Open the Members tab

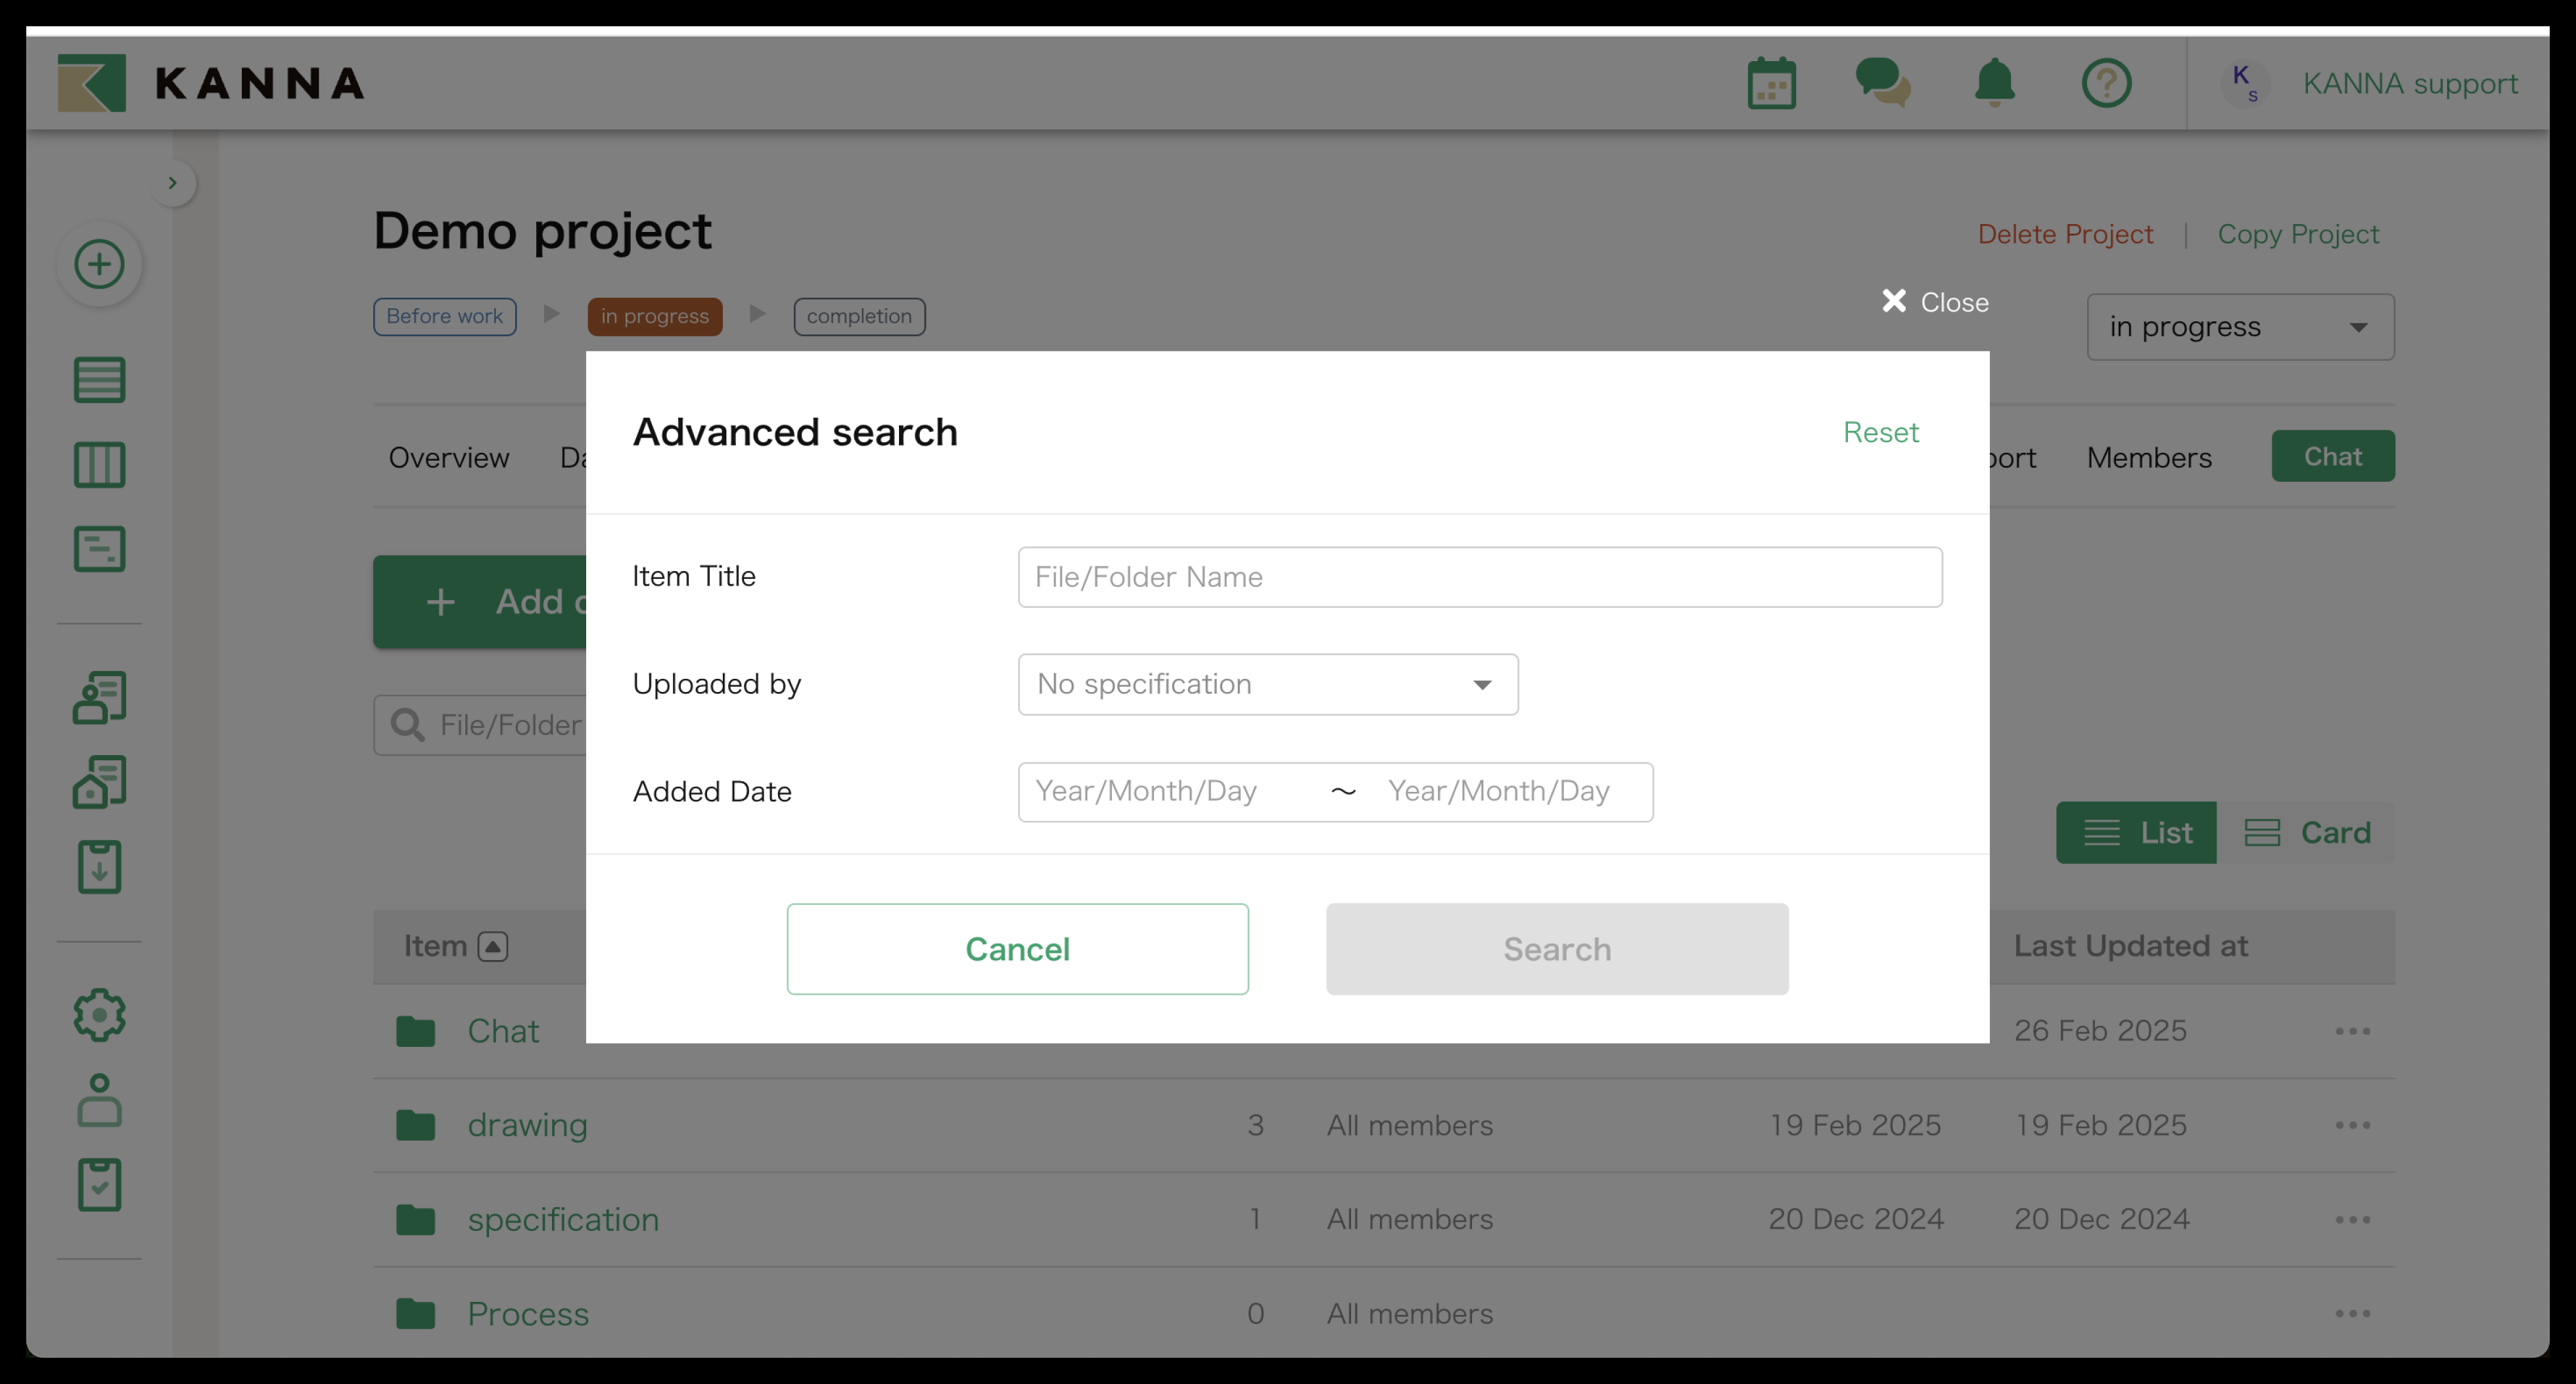coord(2148,457)
